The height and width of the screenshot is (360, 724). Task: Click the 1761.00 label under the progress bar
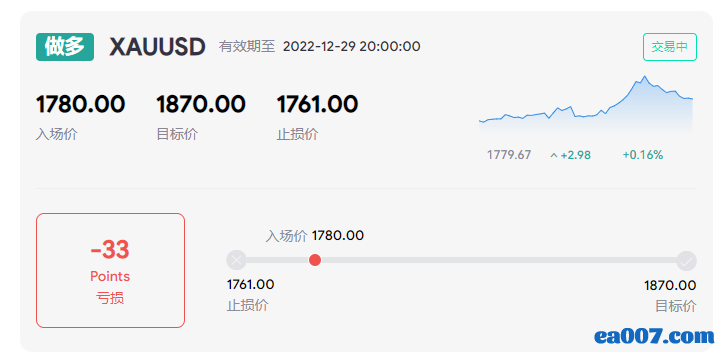250,284
